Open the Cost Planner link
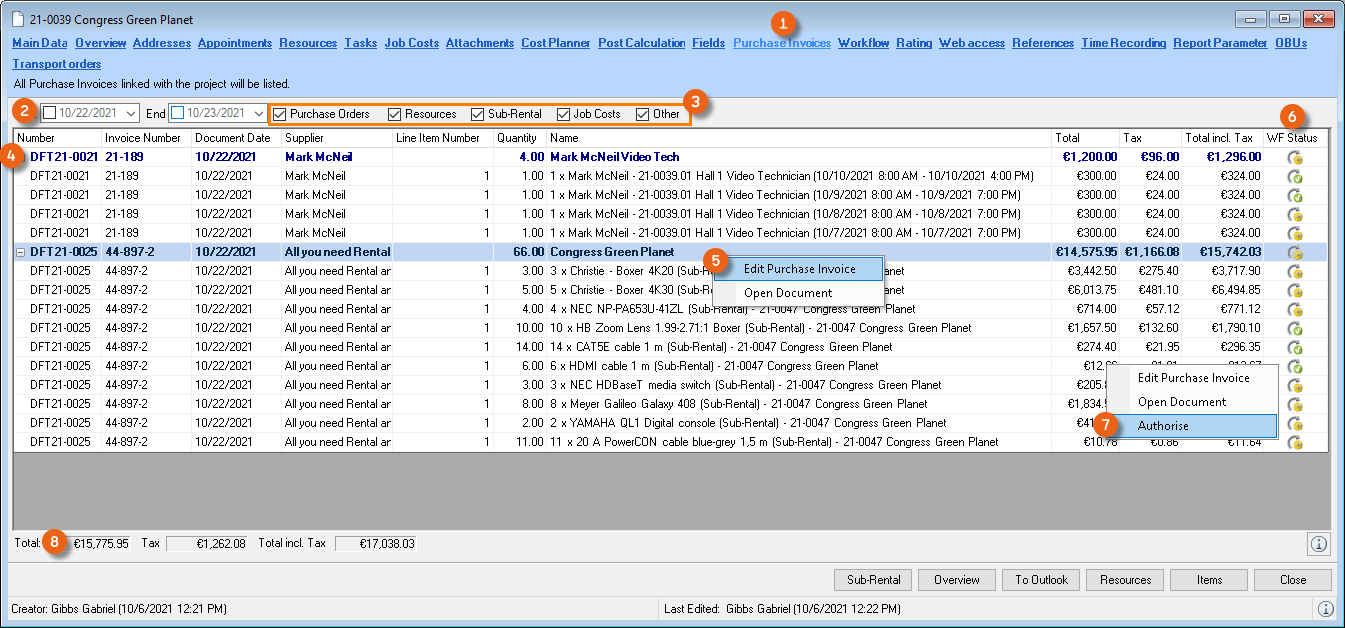Viewport: 1345px width, 628px height. 556,43
